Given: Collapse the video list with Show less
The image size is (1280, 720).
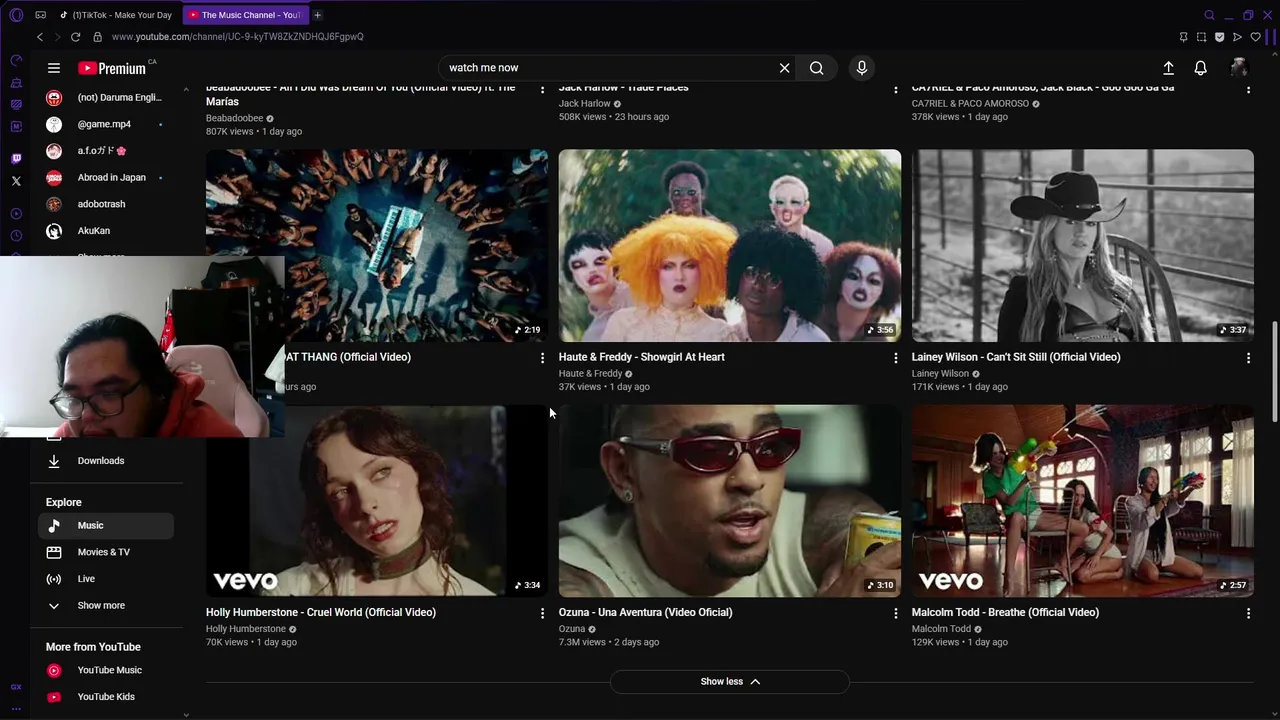Looking at the screenshot, I should pyautogui.click(x=730, y=681).
